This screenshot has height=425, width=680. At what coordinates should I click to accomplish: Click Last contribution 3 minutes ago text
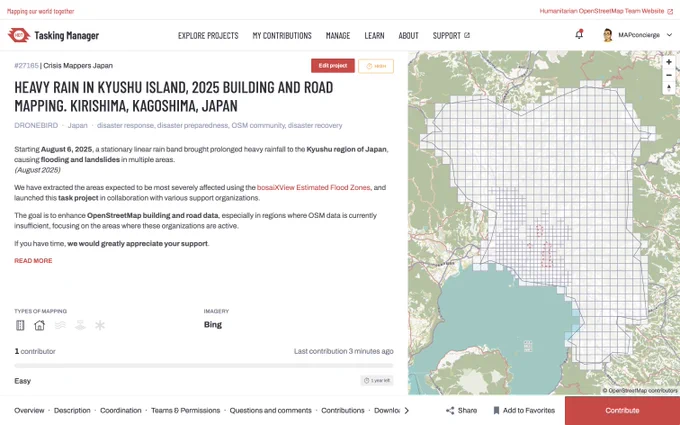click(344, 351)
